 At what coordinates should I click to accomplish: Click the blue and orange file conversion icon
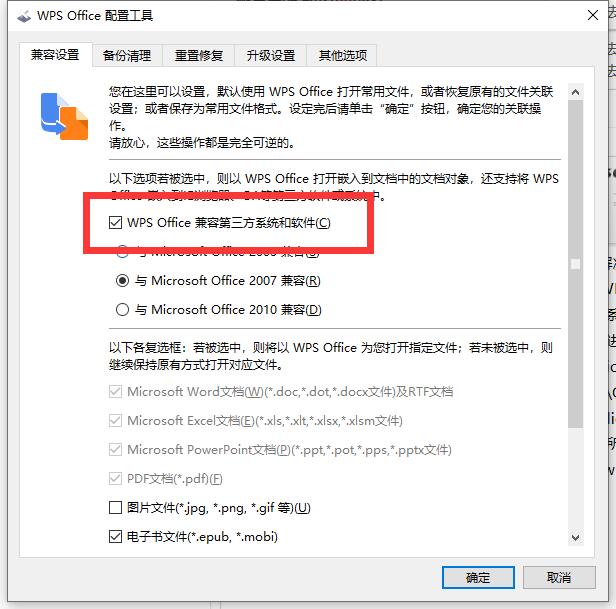[64, 116]
